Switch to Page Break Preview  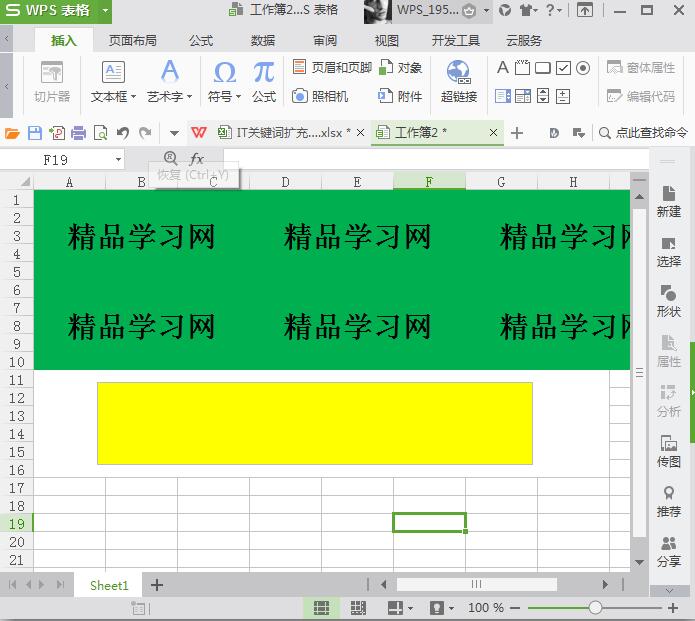pyautogui.click(x=358, y=608)
